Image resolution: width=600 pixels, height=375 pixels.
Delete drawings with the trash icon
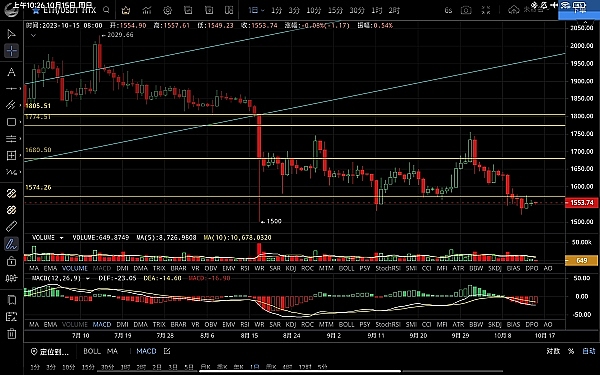(12, 333)
